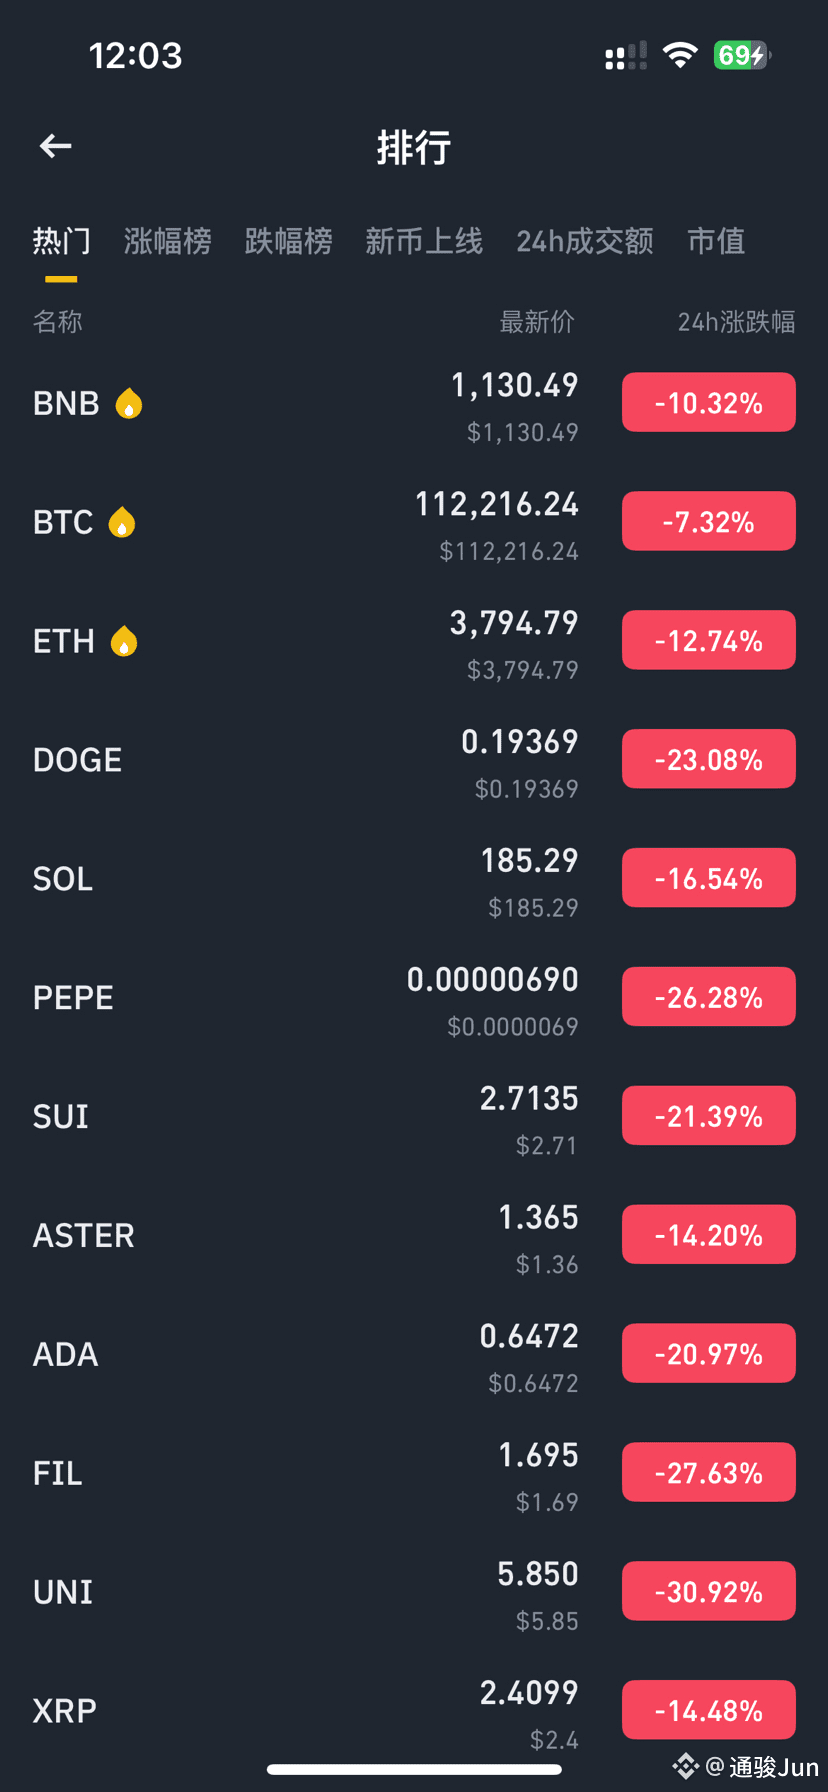Sort by the 名称 column header

click(x=58, y=322)
